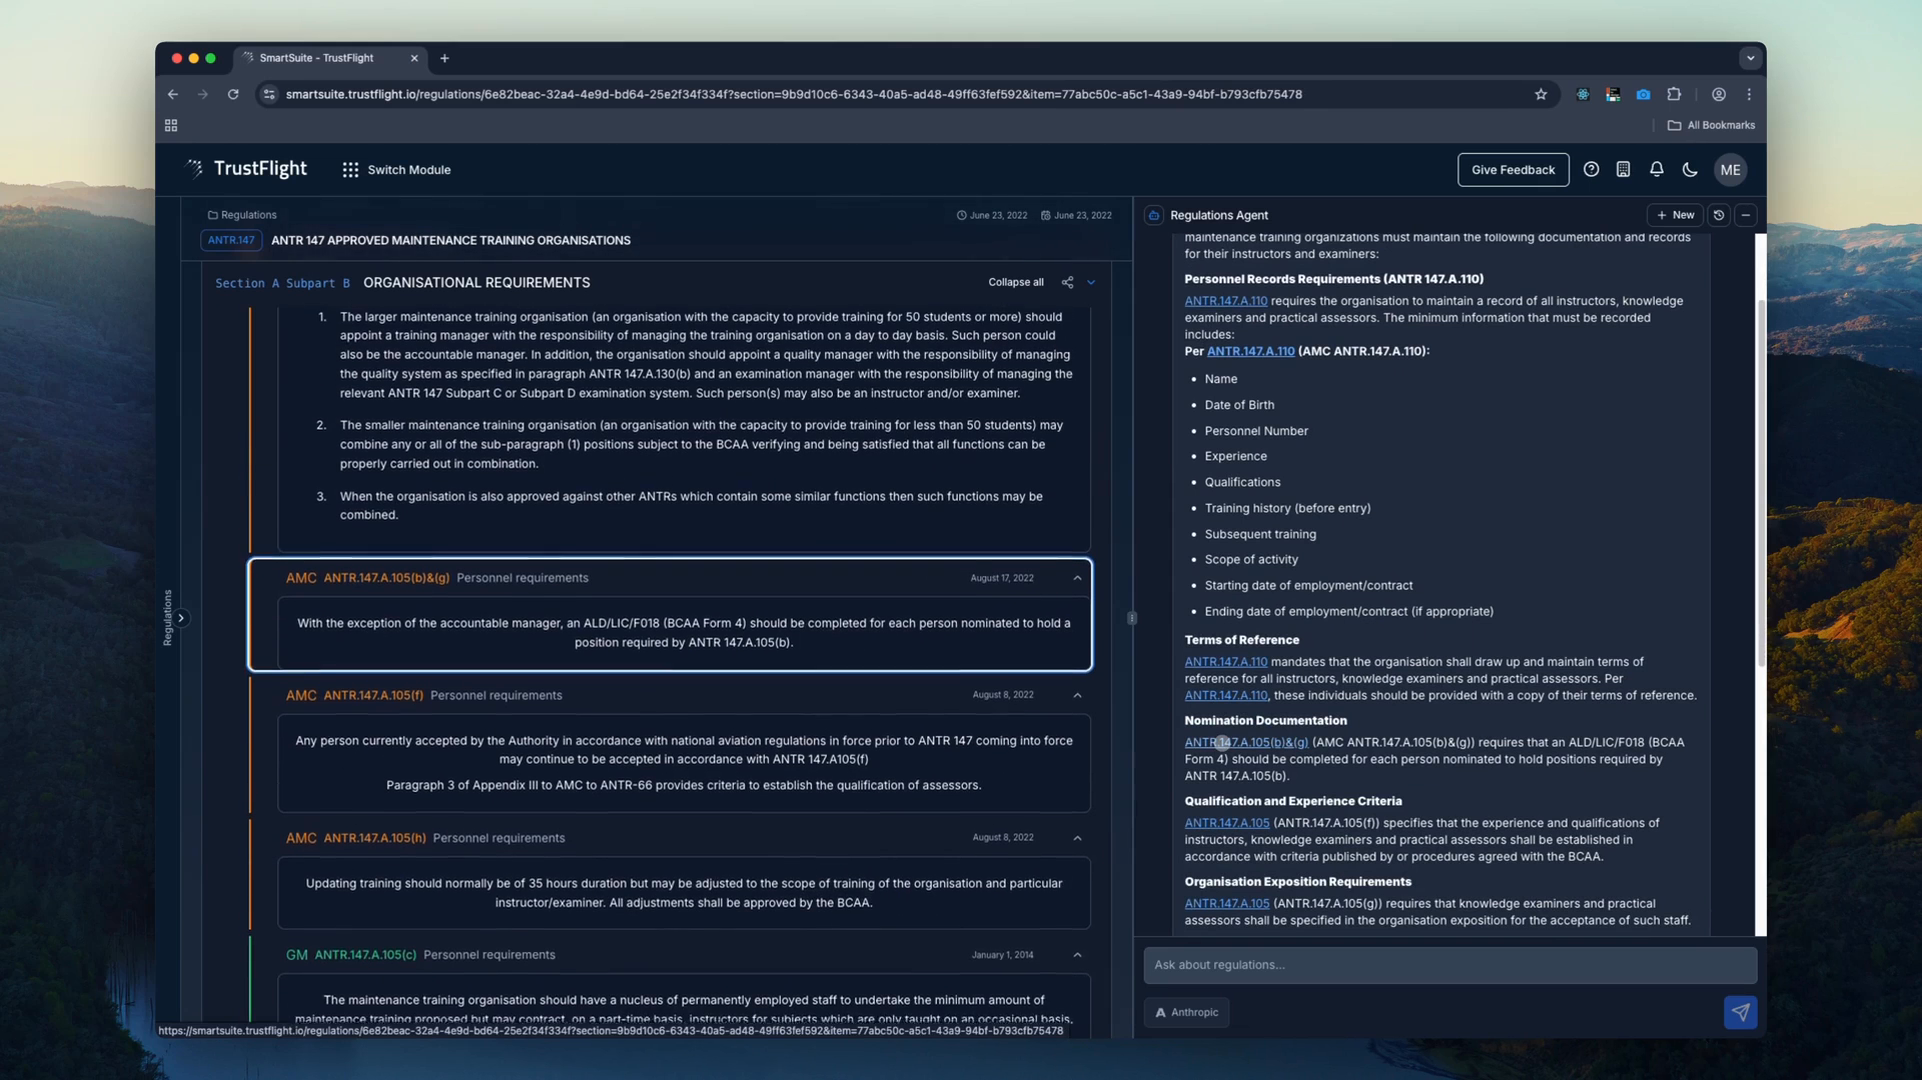Click the Switch Module grid icon

(350, 170)
